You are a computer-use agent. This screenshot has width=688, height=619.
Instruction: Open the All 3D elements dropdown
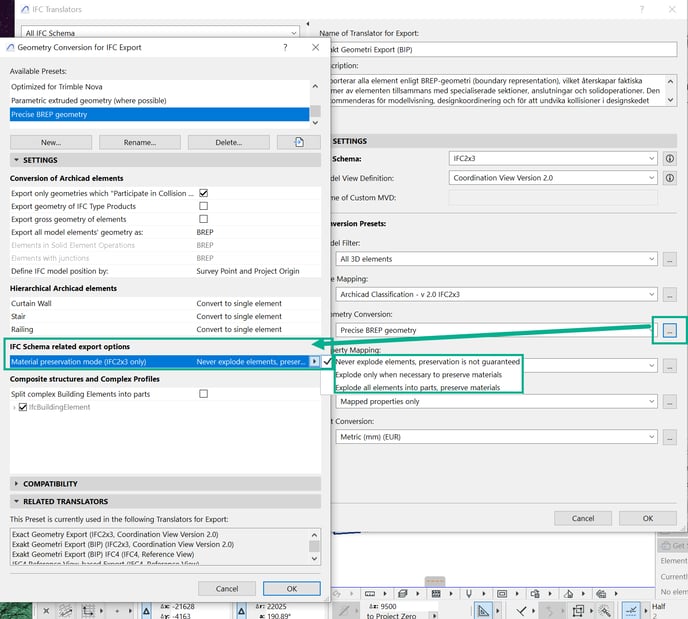coord(496,259)
